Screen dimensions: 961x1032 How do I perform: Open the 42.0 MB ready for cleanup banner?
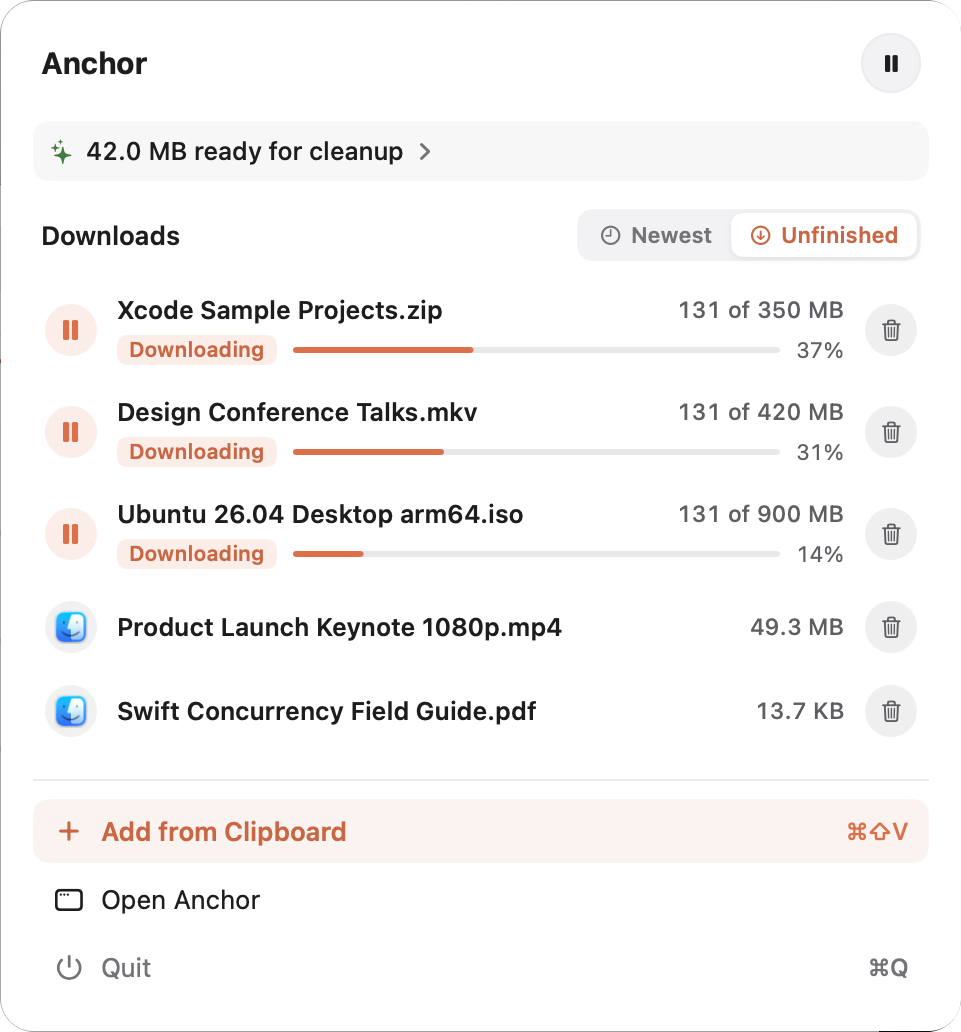click(480, 151)
